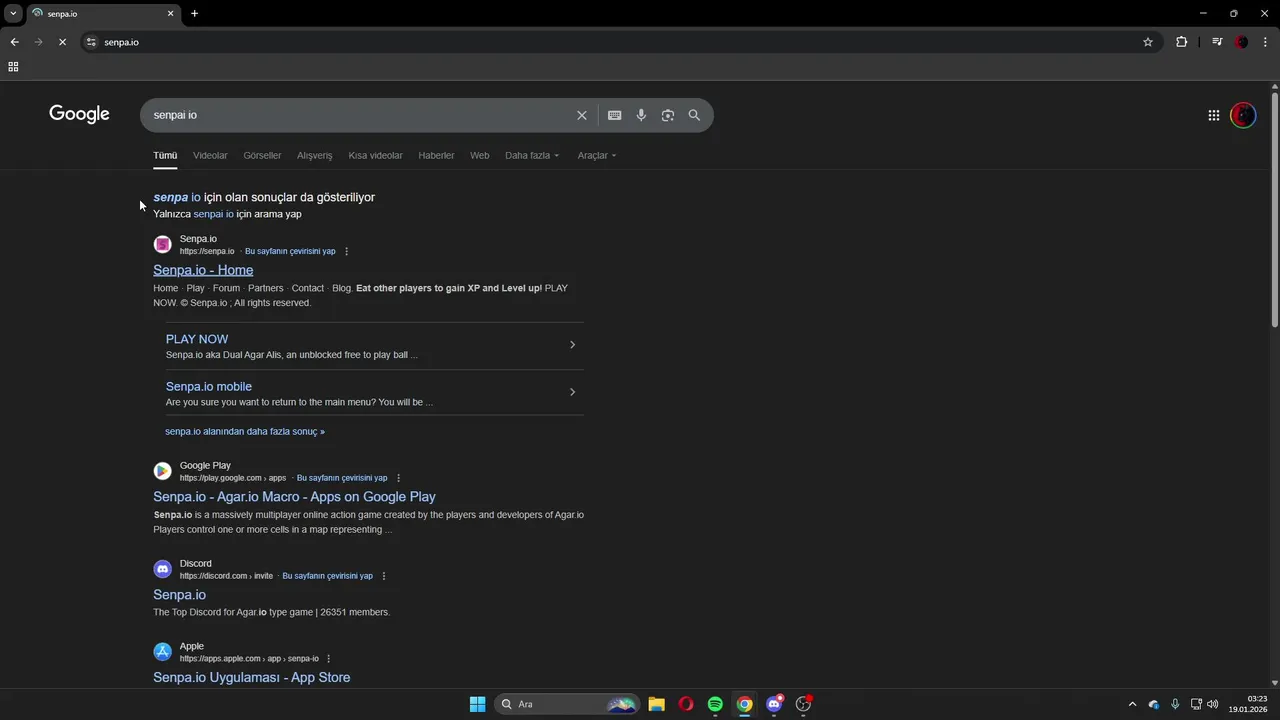Screen dimensions: 1280x720
Task: Expand Senpa.io mobile sitelink chevron
Action: click(x=572, y=392)
